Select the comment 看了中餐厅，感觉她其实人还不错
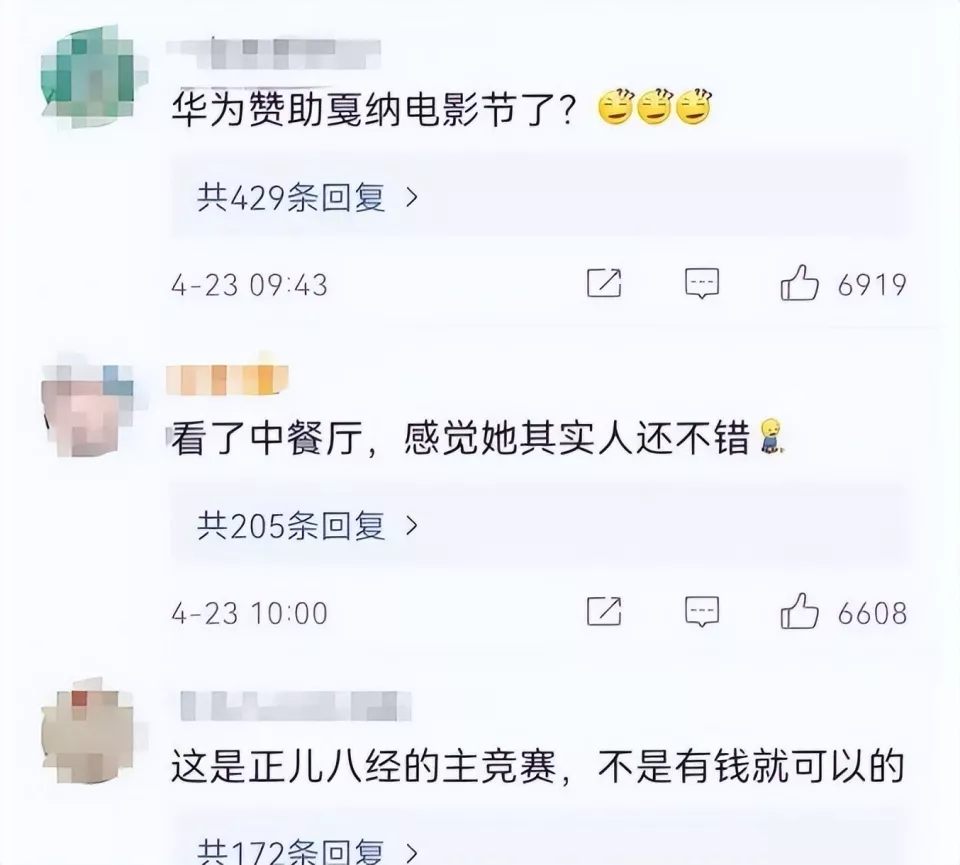960x865 pixels. pos(460,438)
